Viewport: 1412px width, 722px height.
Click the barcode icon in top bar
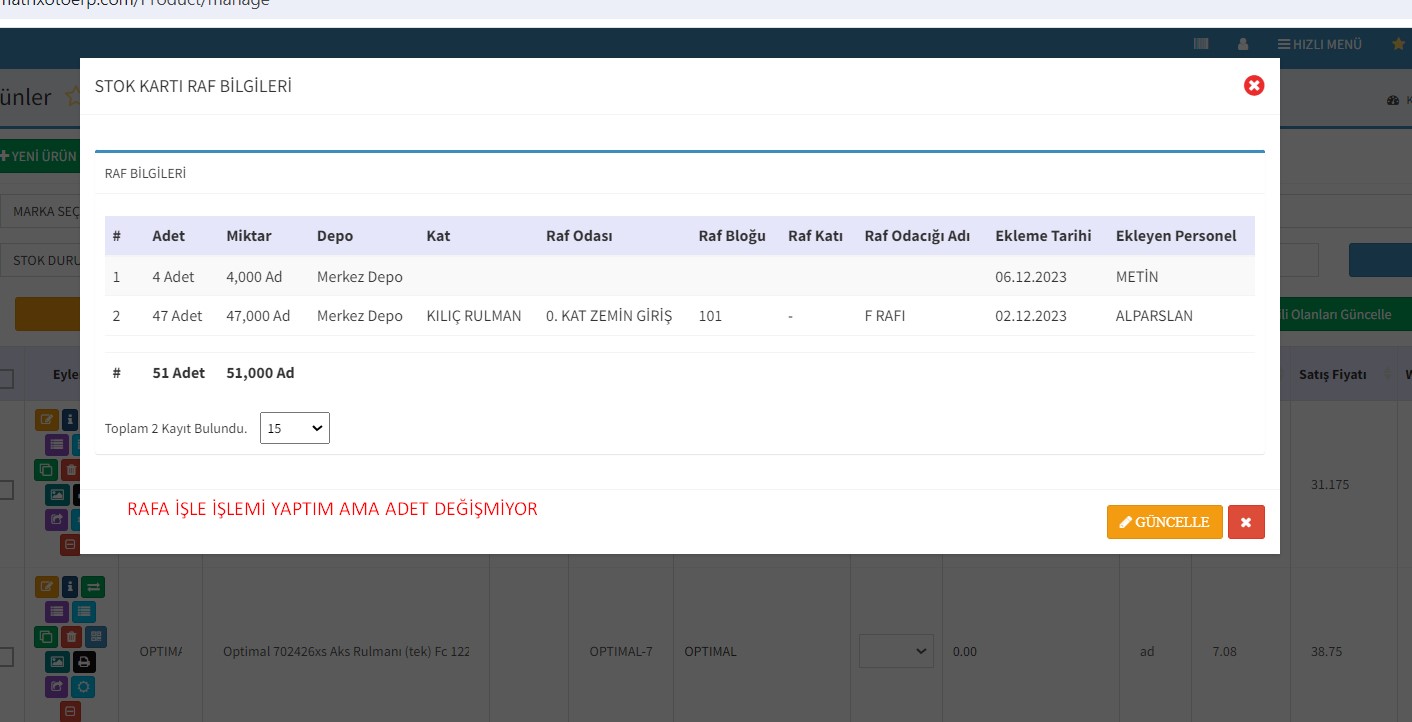tap(1201, 44)
